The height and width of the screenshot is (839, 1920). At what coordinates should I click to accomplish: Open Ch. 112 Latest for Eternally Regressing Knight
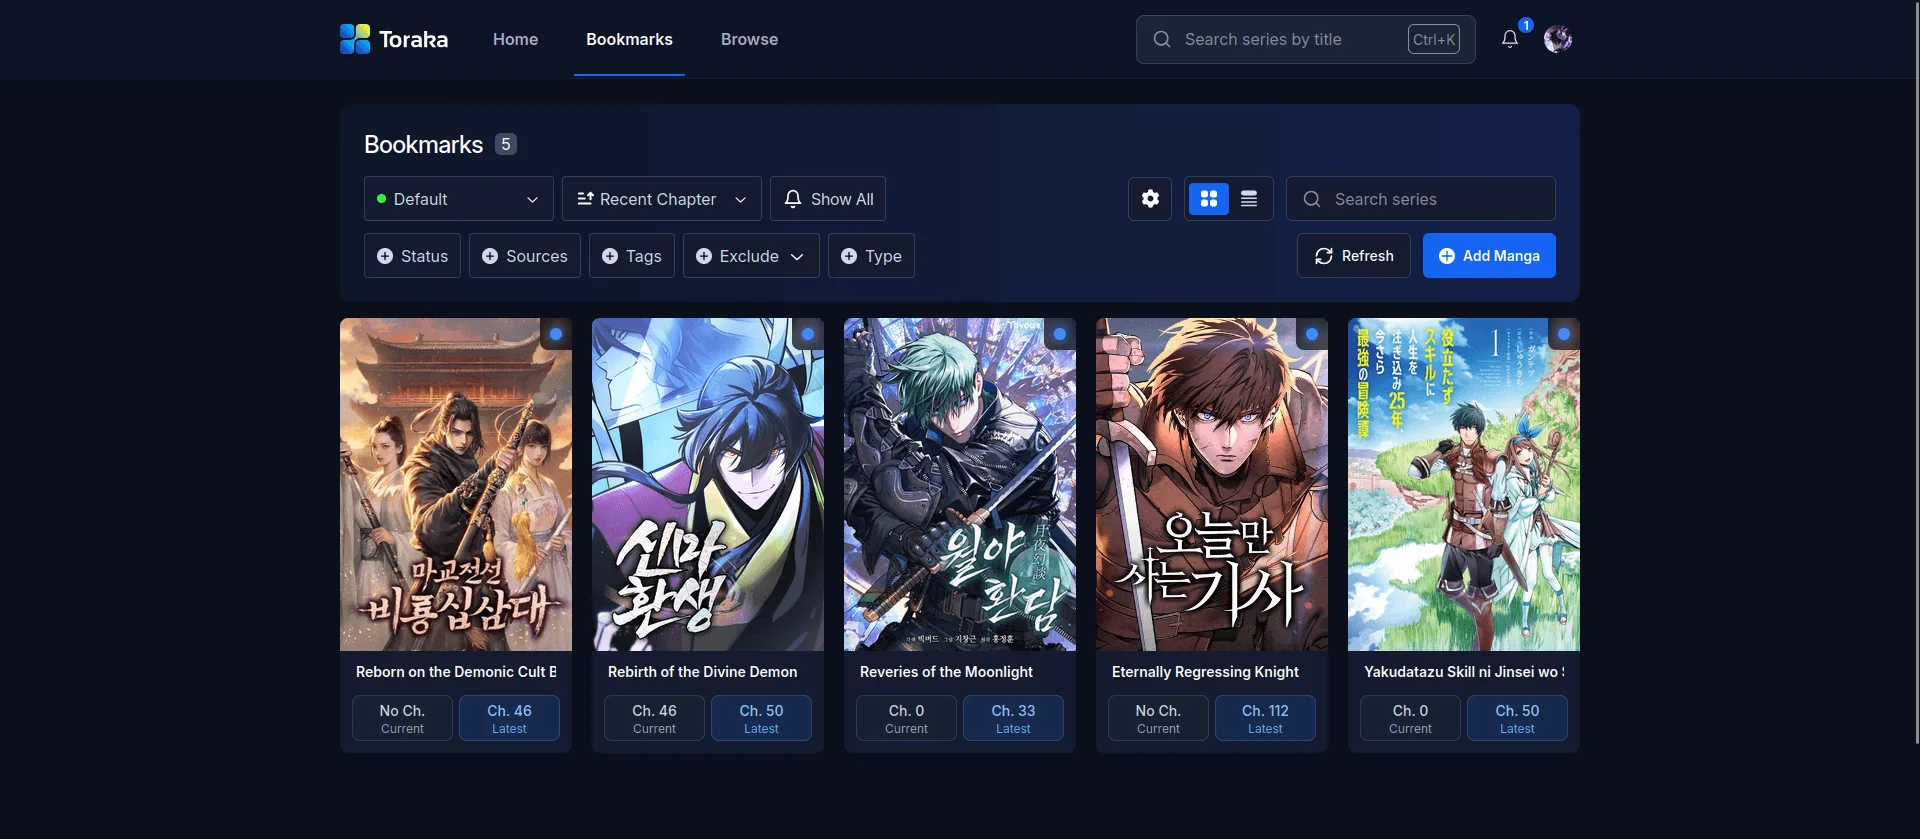coord(1265,718)
